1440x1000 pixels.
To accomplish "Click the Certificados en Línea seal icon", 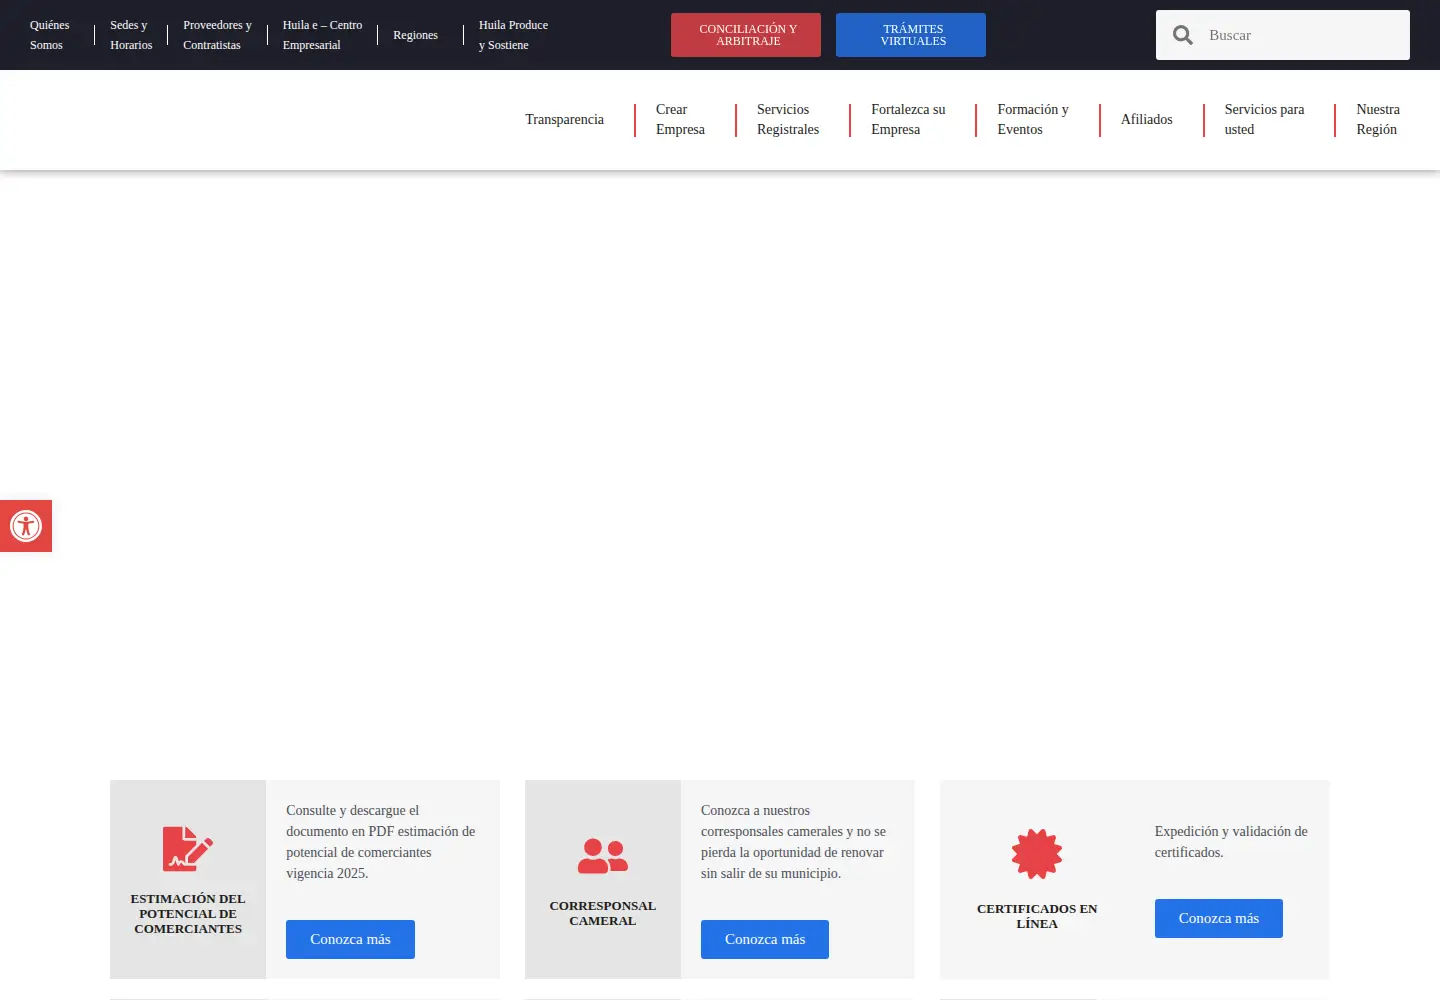I will [x=1037, y=854].
